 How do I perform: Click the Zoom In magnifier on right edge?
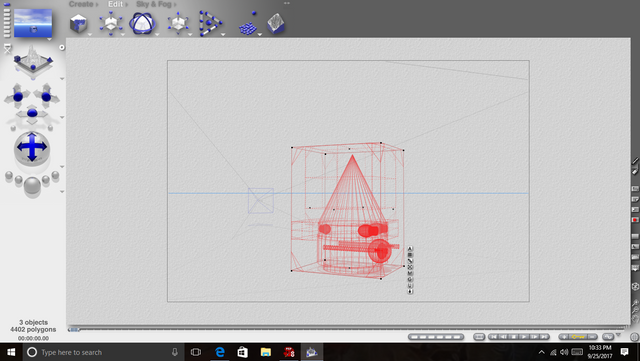pos(635,303)
